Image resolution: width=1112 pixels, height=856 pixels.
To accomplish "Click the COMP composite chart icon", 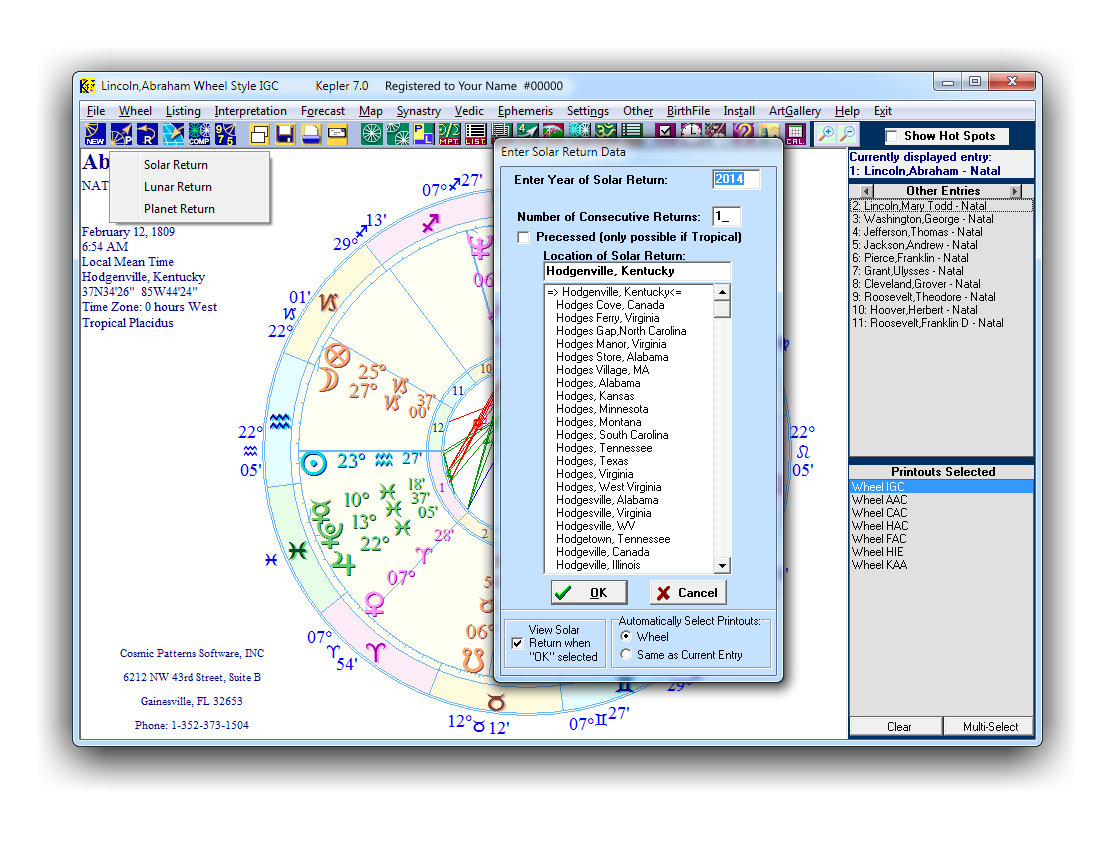I will coord(199,133).
